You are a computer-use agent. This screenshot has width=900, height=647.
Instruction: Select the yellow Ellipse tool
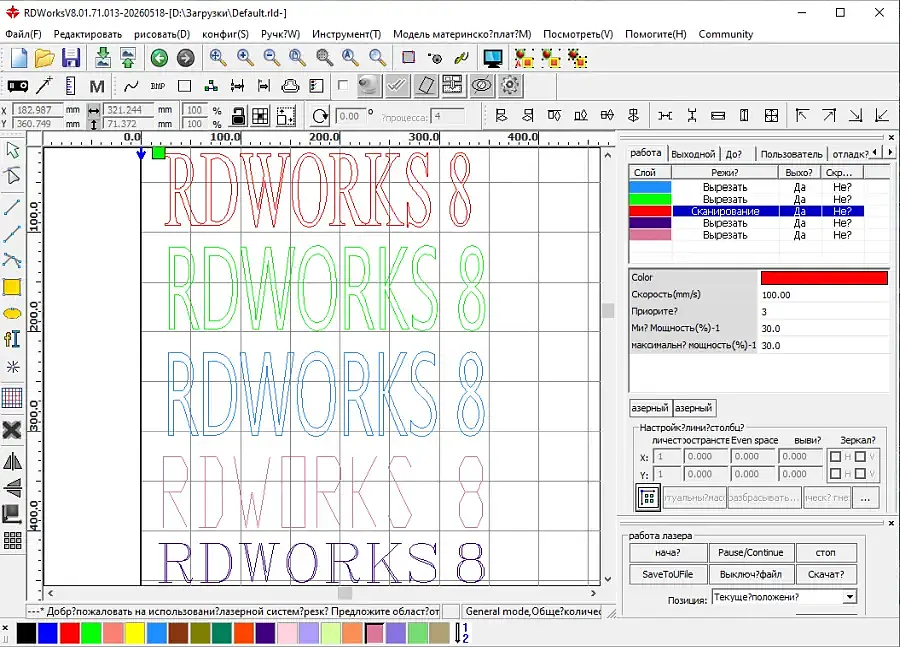(x=12, y=313)
